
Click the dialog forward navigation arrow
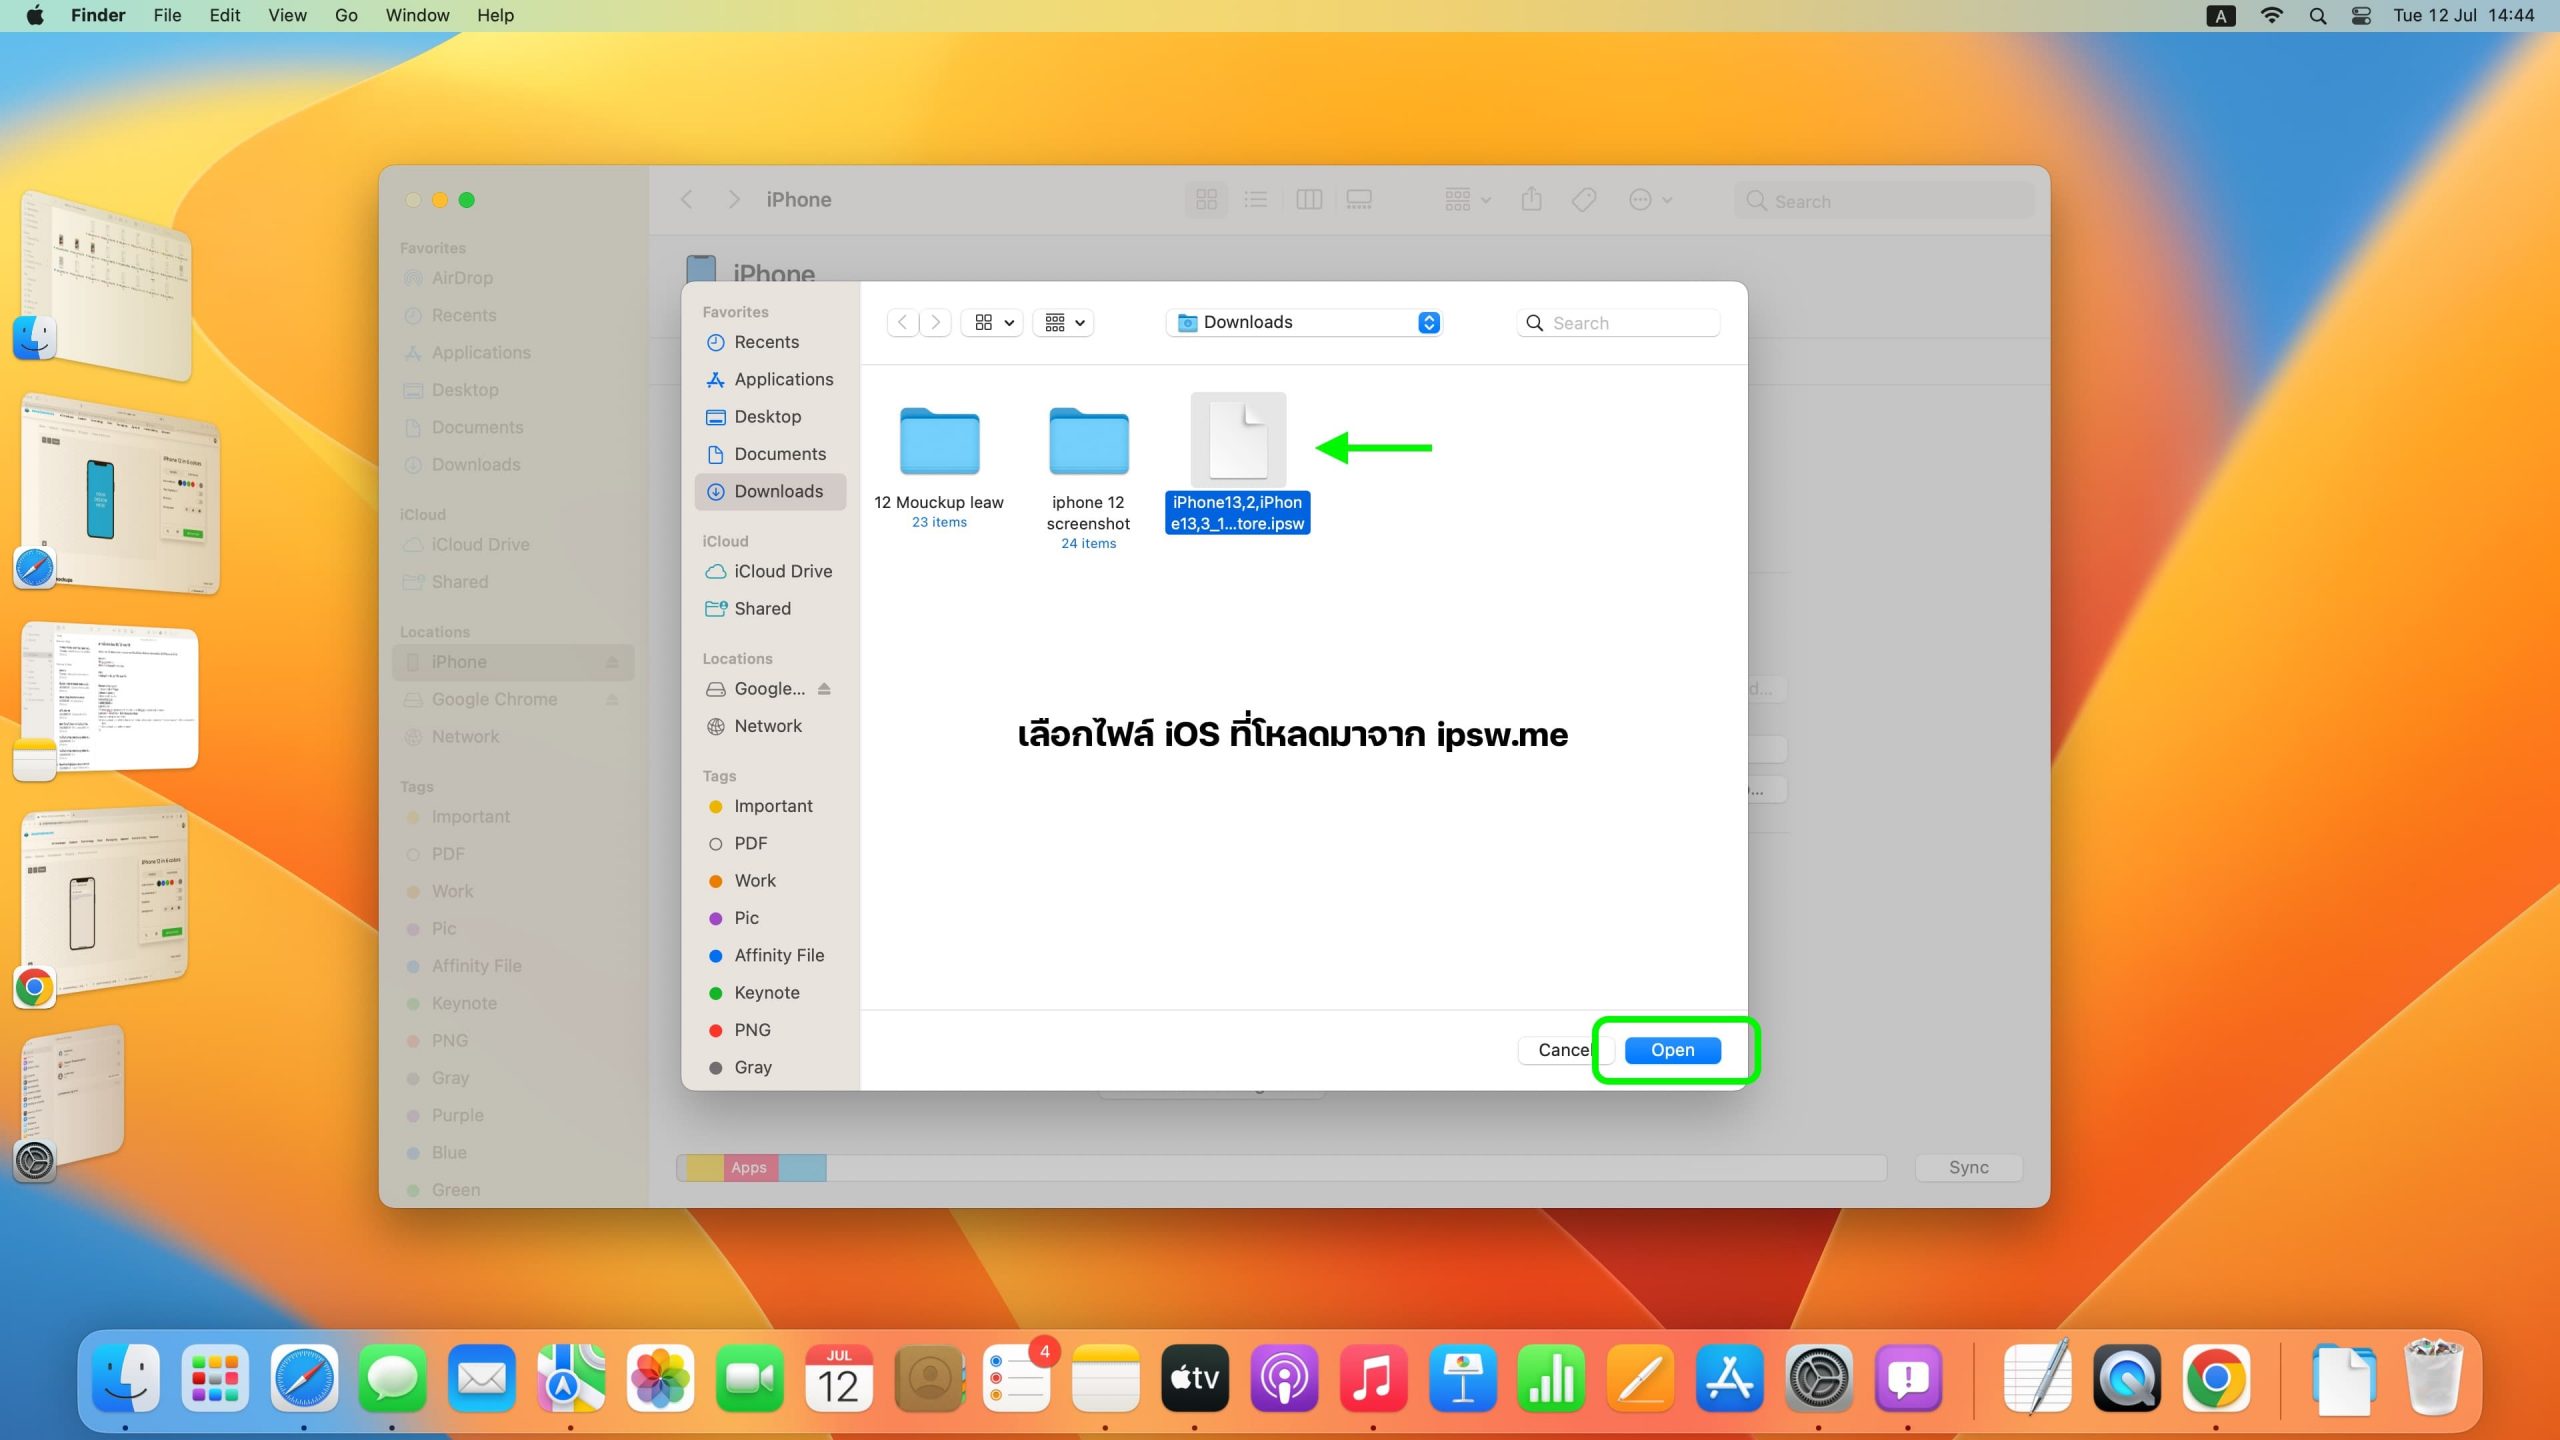936,322
